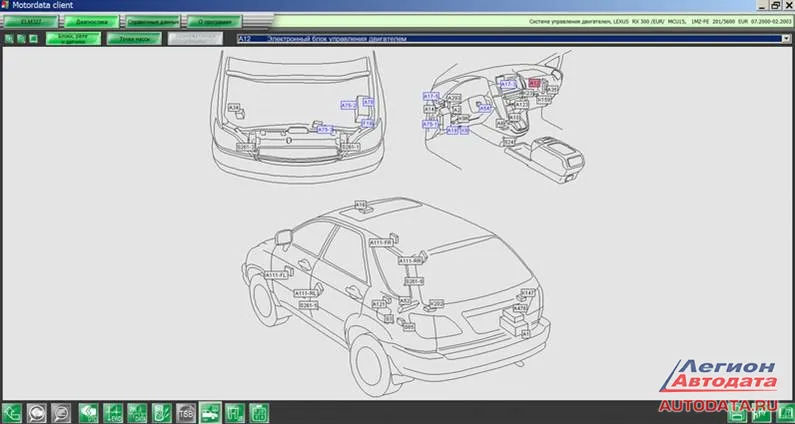This screenshot has height=424, width=795.
Task: Click the green icon left of TSB
Action: 161,413
